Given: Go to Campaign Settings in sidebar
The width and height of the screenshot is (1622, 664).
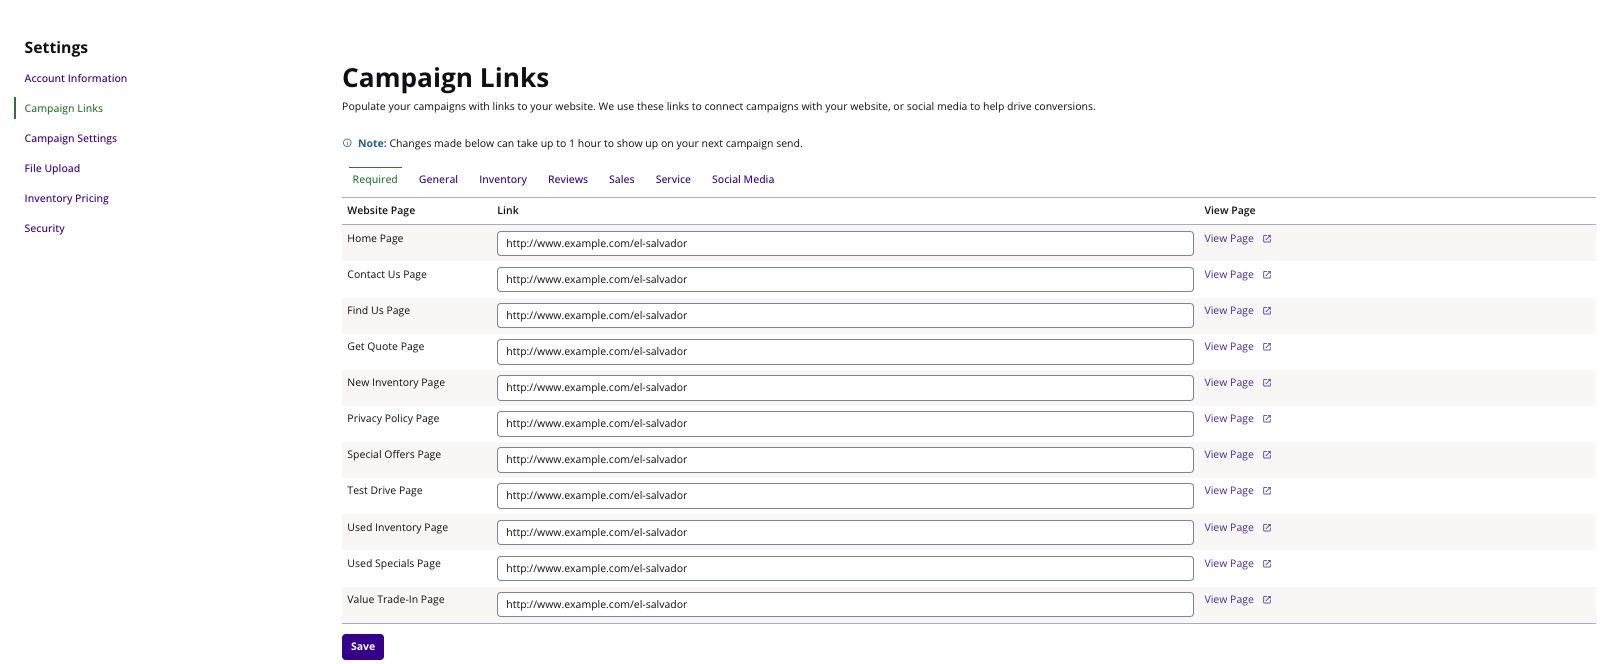Looking at the screenshot, I should [71, 138].
